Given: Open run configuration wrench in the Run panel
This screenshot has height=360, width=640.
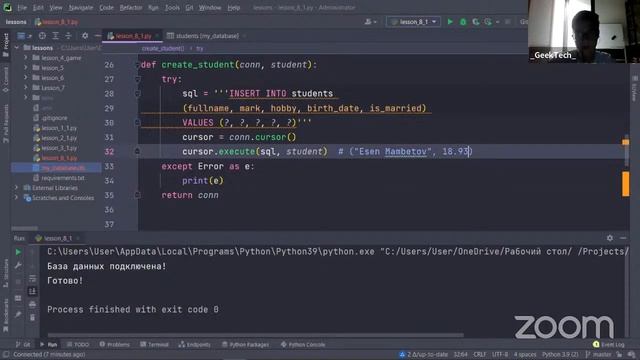Looking at the screenshot, I should coord(18,266).
